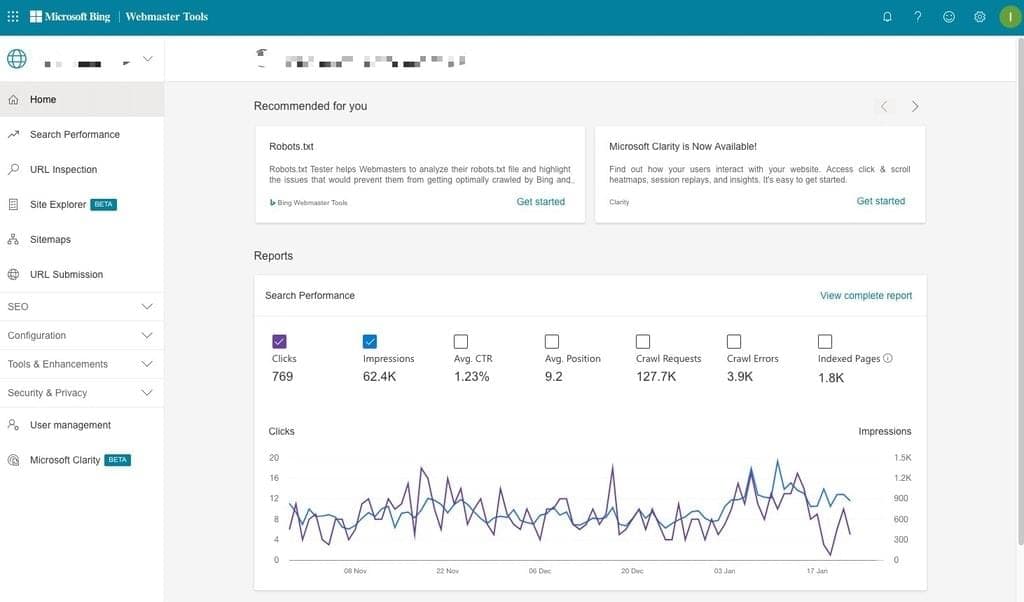
Task: Click the Indexed Pages info icon
Action: coord(888,358)
